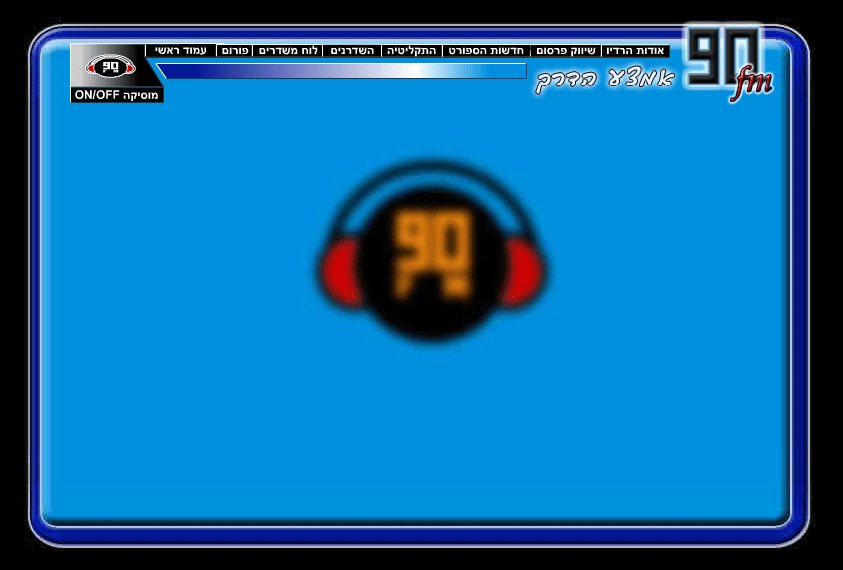Click the small 90 headphones icon
The image size is (843, 570).
111,67
